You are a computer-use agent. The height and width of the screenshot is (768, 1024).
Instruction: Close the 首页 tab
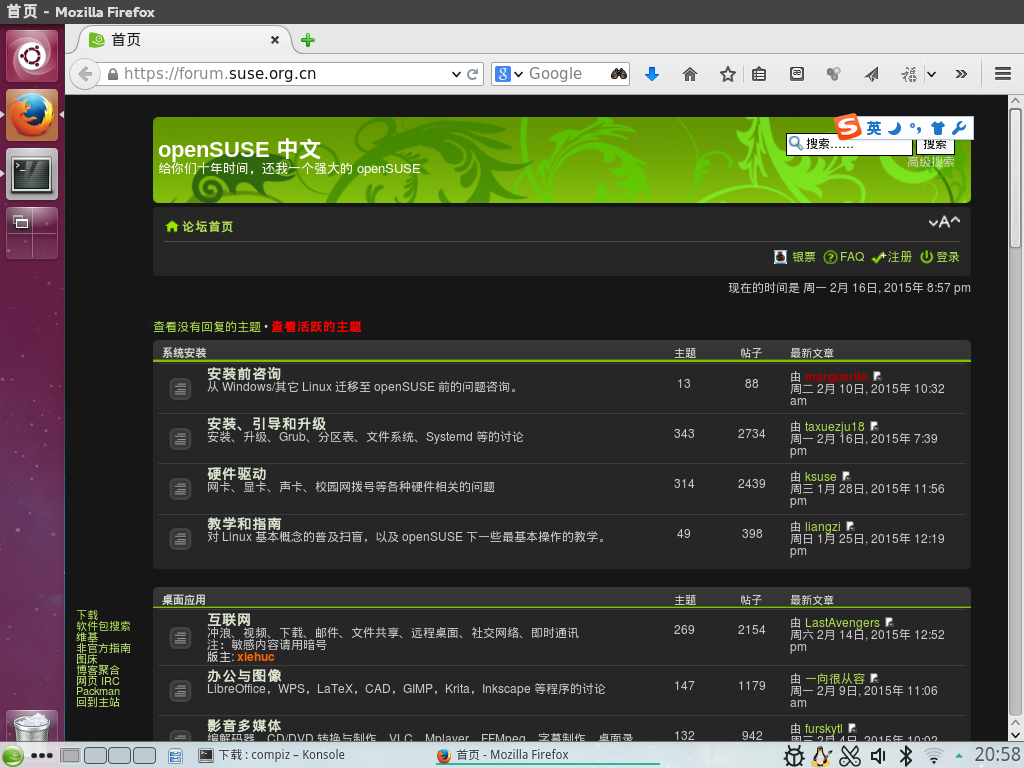pyautogui.click(x=275, y=40)
